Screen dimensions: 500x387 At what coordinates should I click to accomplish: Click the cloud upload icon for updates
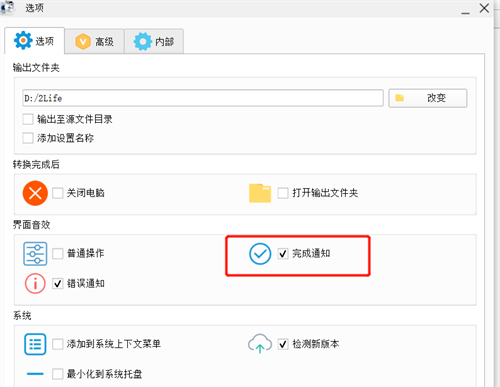260,343
